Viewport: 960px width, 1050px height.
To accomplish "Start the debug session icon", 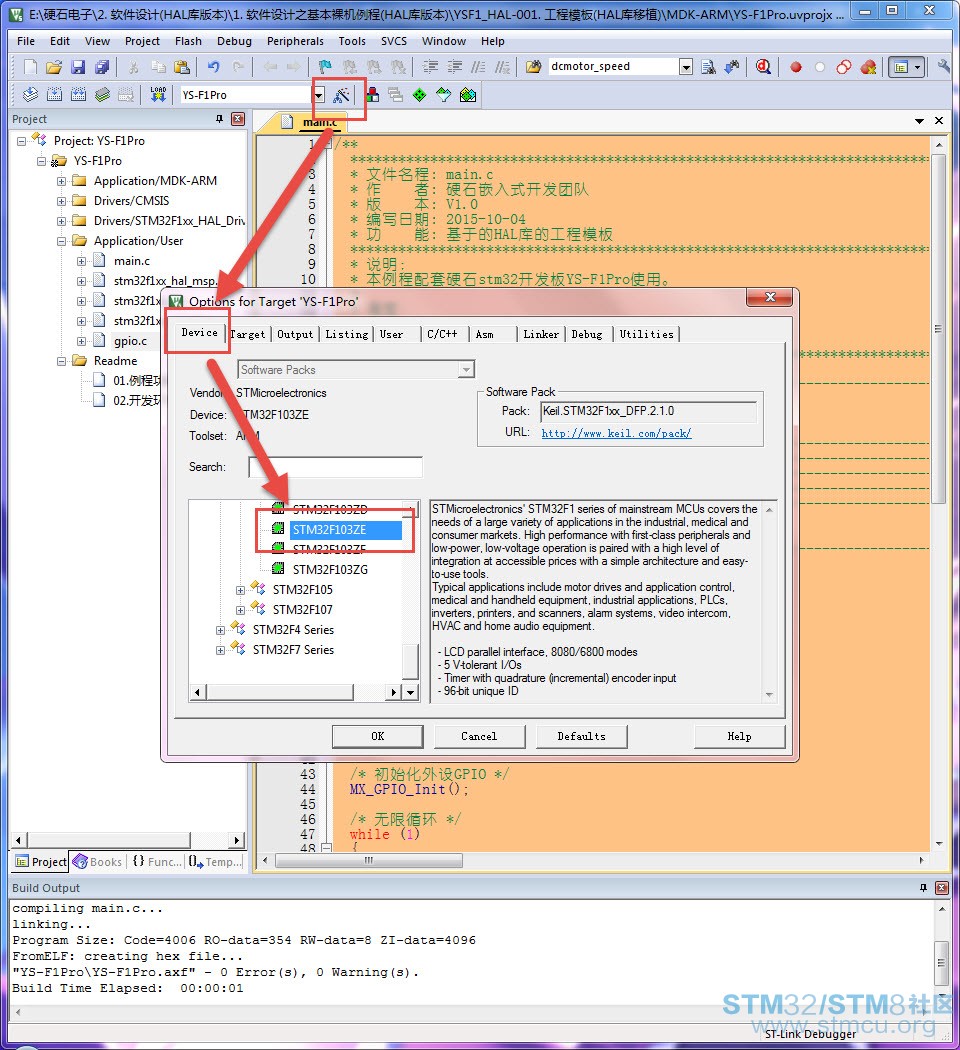I will point(763,66).
